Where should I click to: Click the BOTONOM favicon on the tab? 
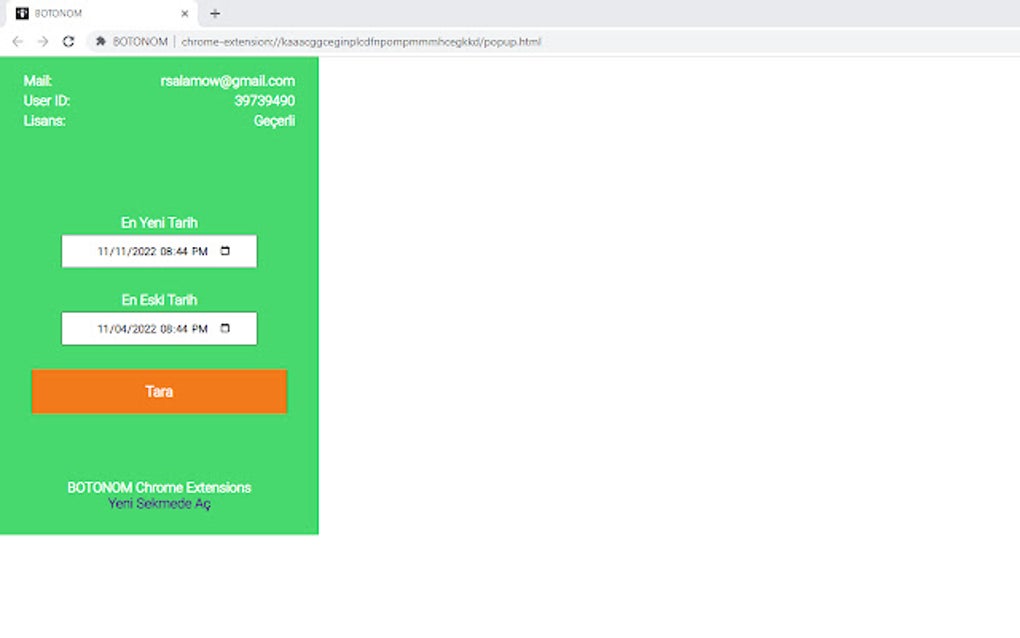[x=24, y=13]
